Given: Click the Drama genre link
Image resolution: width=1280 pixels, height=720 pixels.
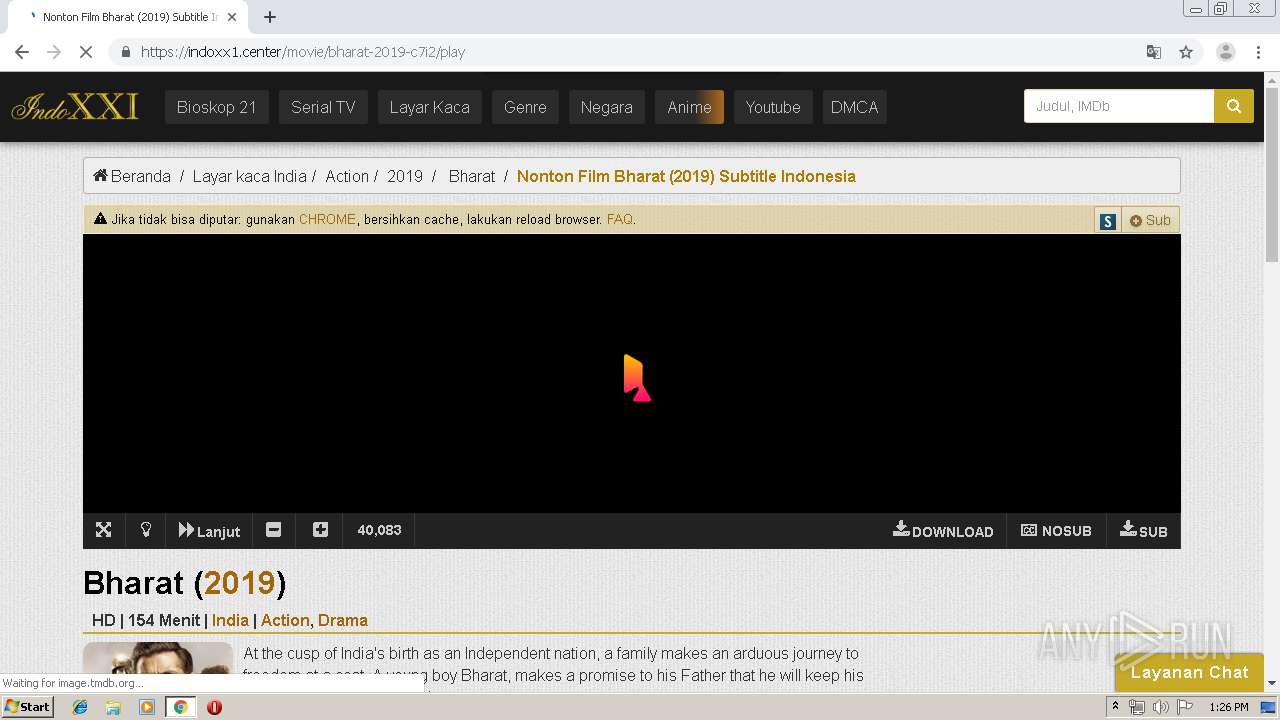Looking at the screenshot, I should click(x=343, y=620).
